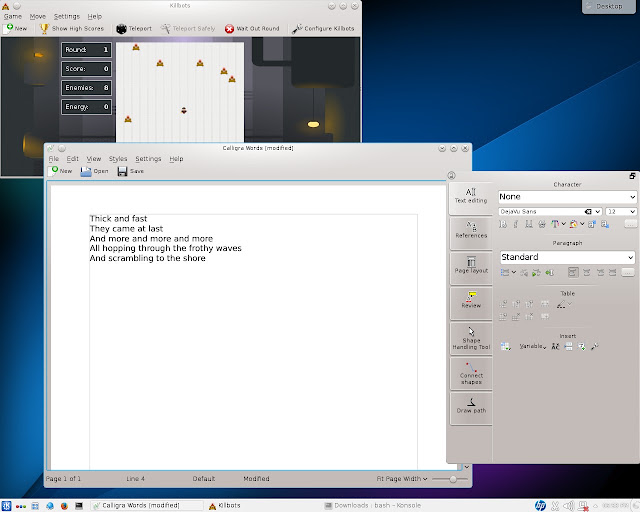Click Open in Calligra Words toolbar
This screenshot has width=640, height=512.
pos(95,171)
